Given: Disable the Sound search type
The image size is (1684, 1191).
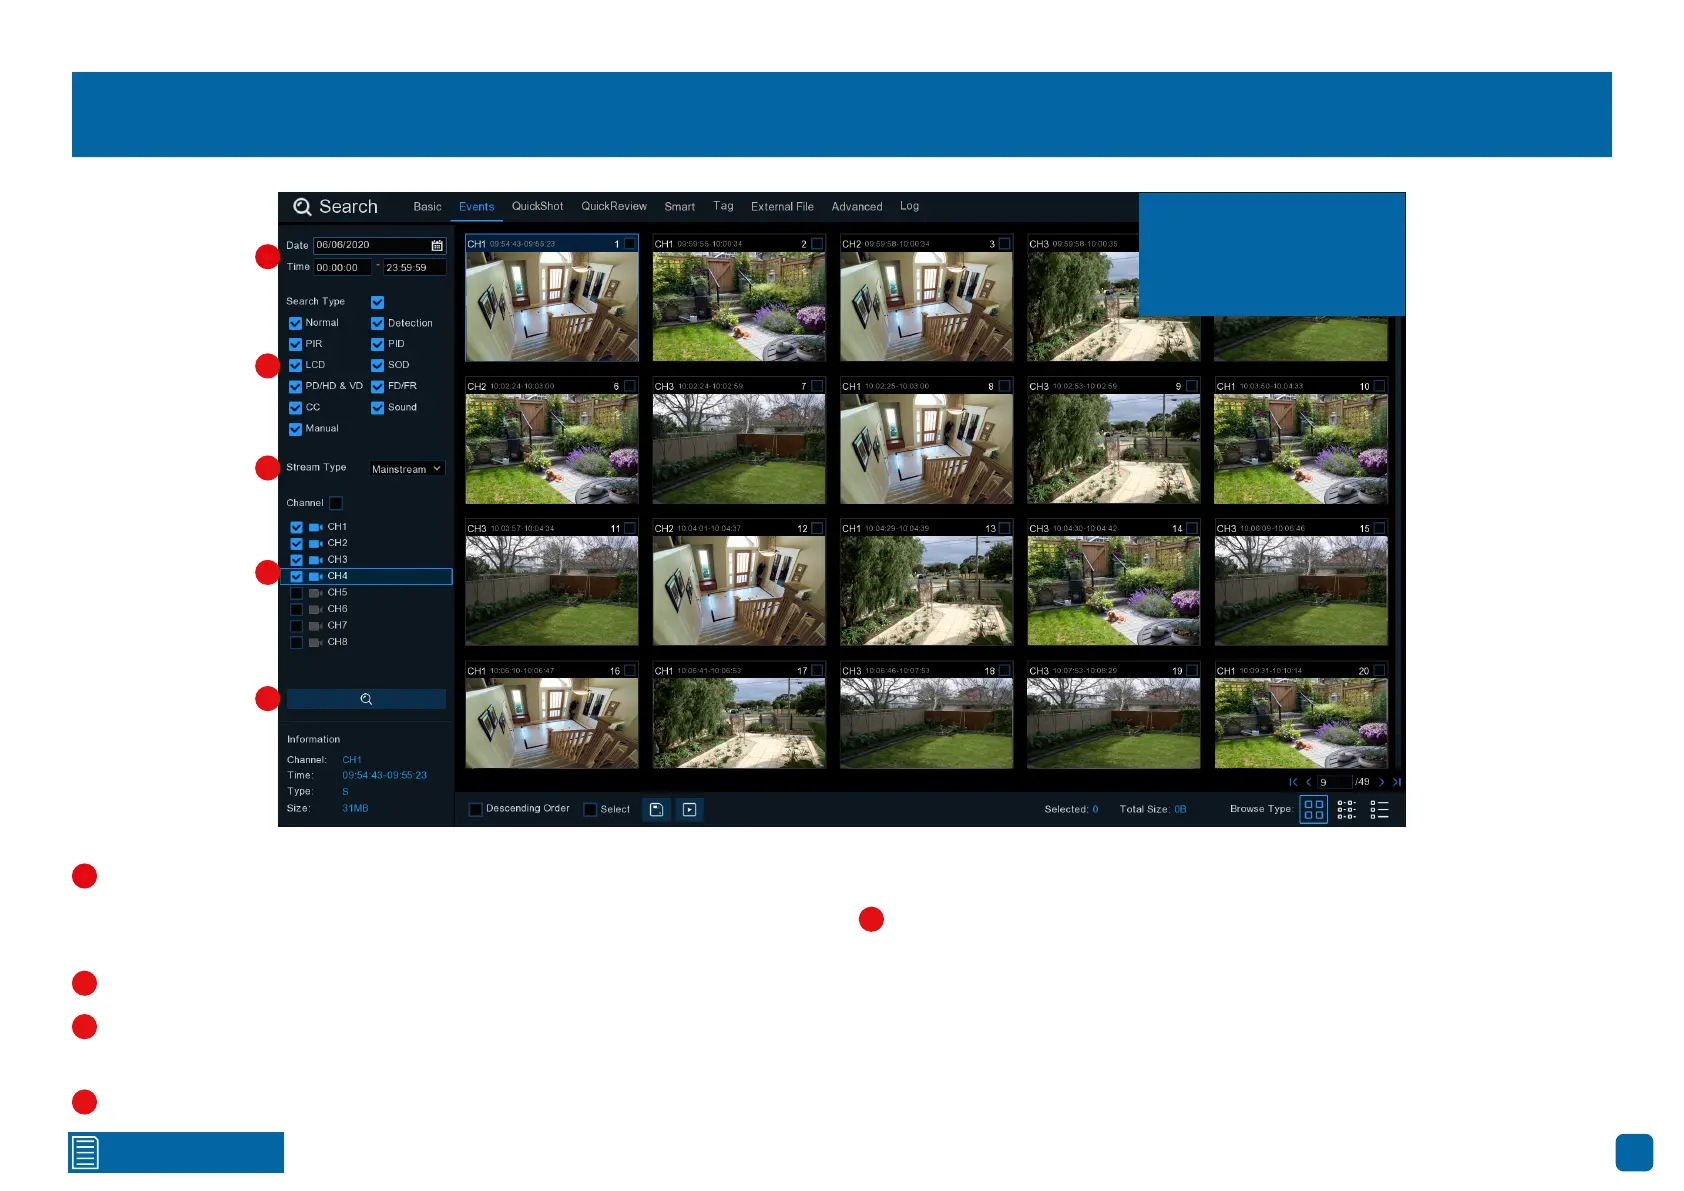Looking at the screenshot, I should pyautogui.click(x=377, y=408).
